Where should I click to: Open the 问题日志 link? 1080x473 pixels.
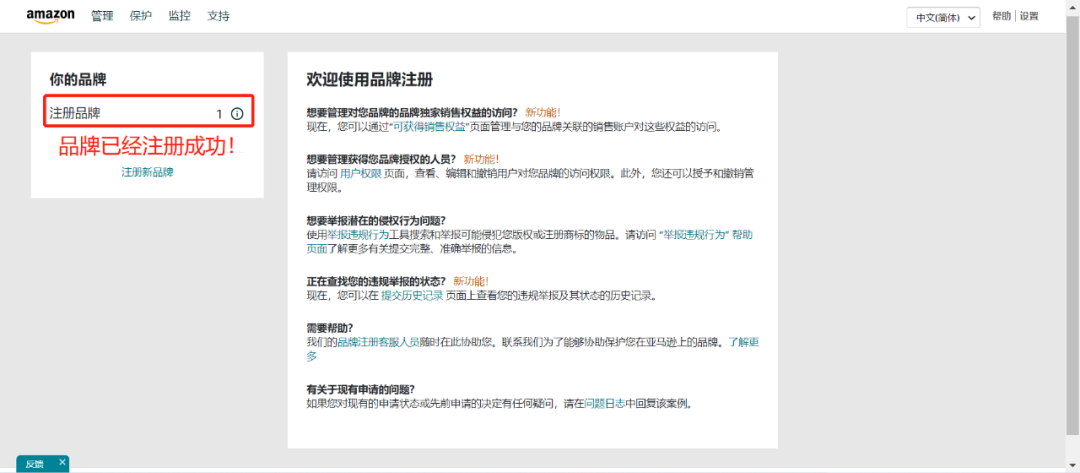pos(605,404)
